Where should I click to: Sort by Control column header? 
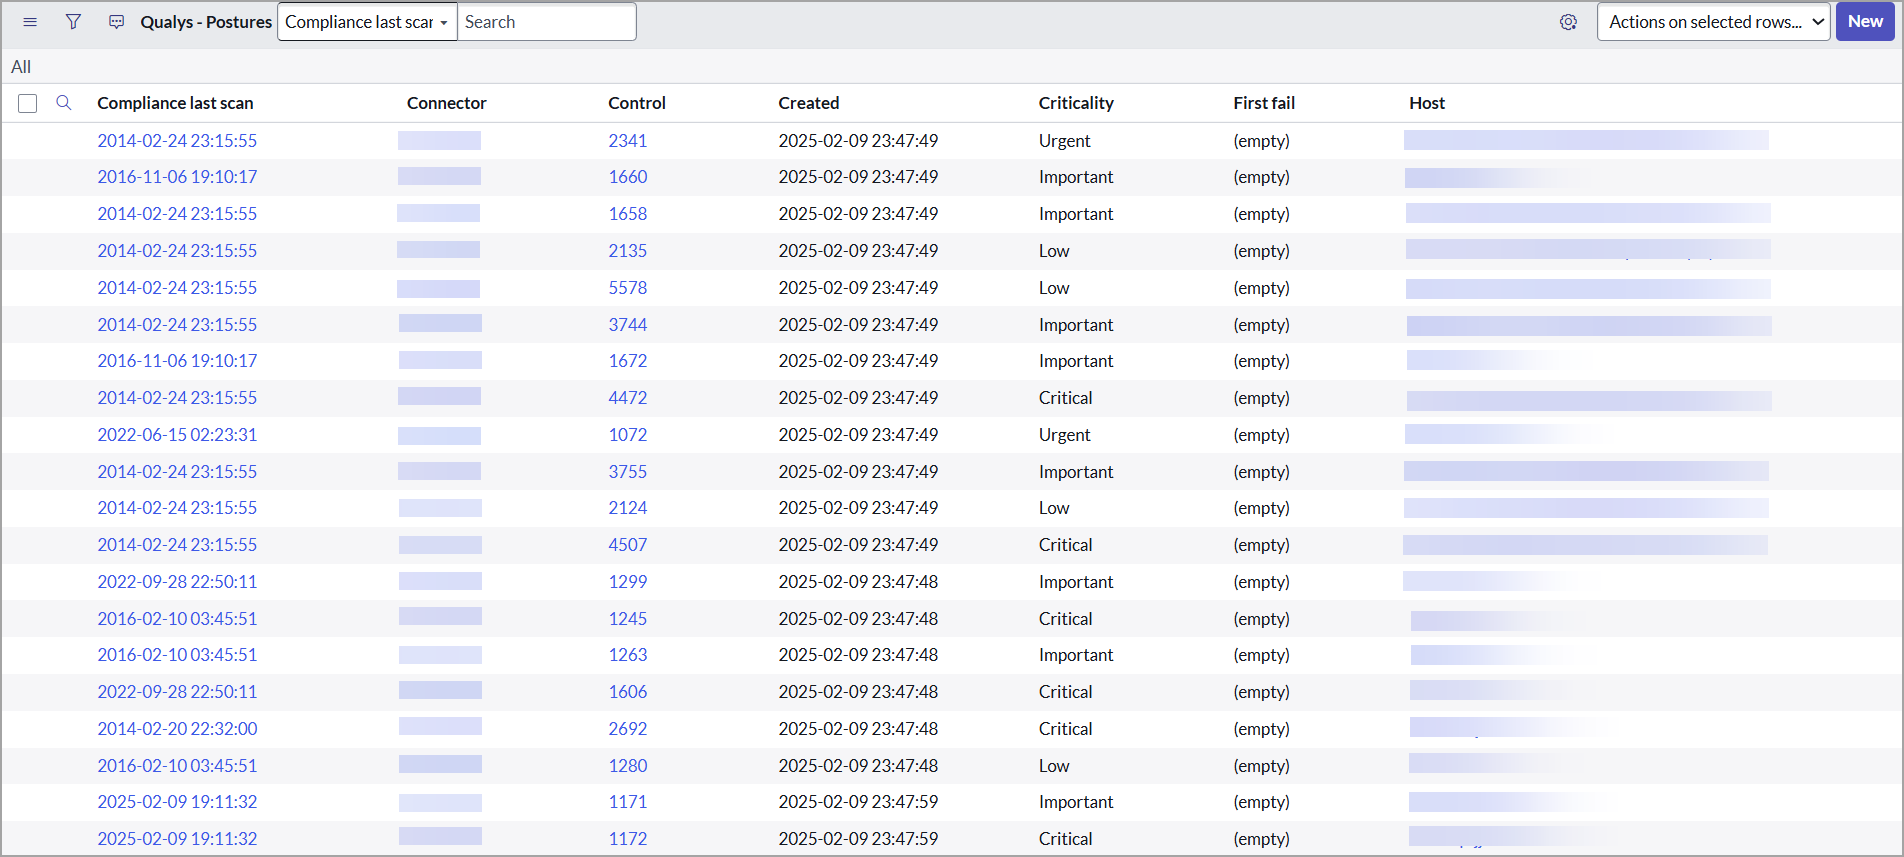[637, 103]
